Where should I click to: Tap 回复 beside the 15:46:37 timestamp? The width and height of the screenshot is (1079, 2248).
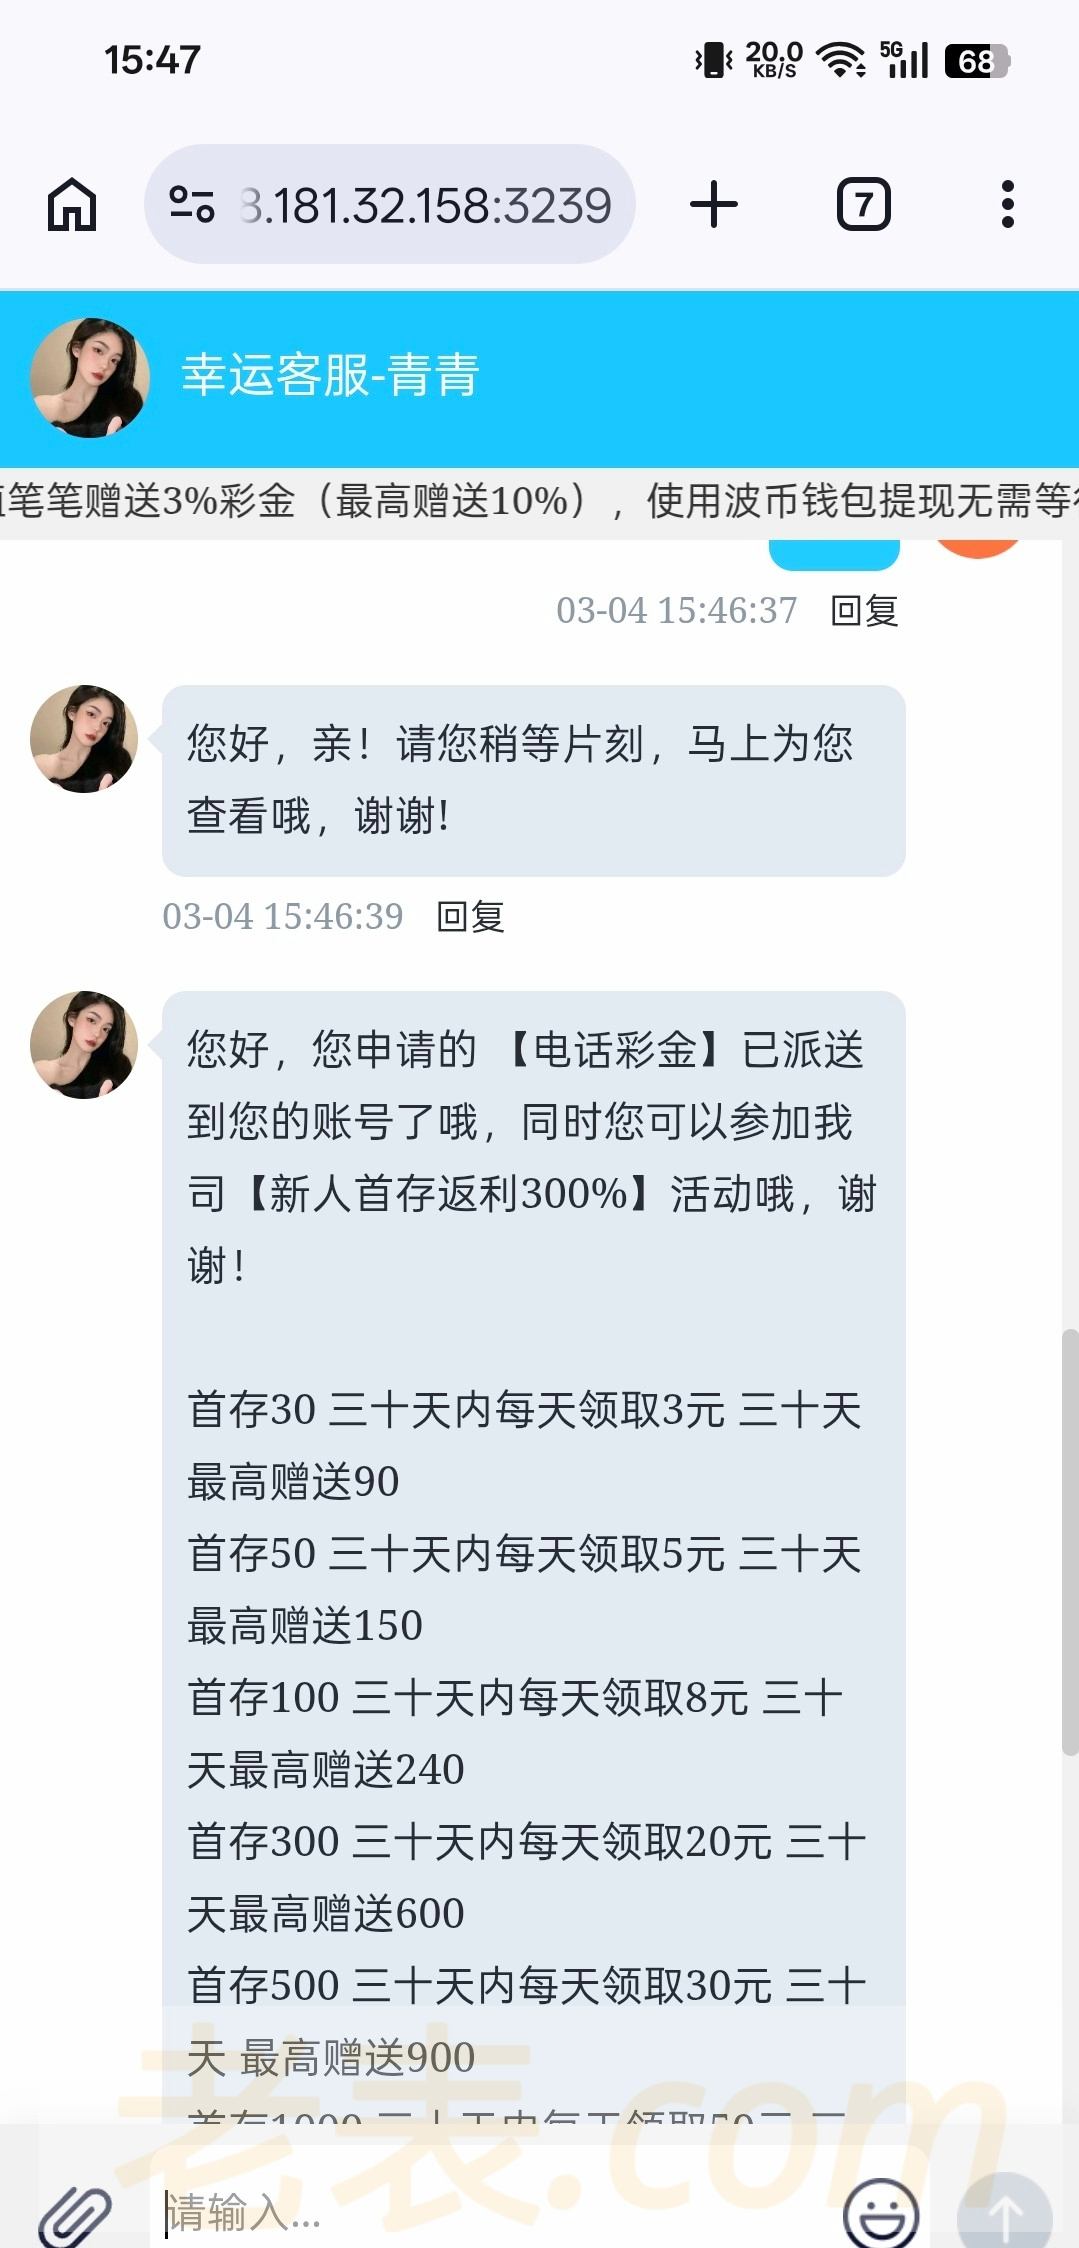tap(864, 610)
